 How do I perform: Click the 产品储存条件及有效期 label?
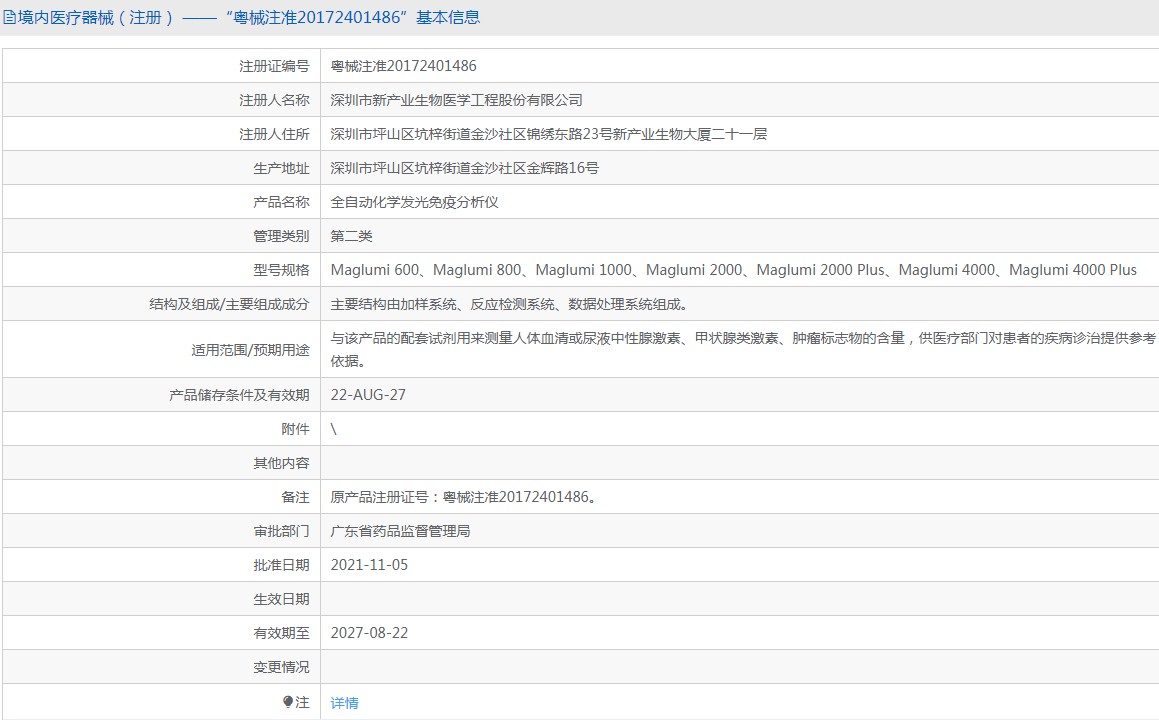[x=239, y=395]
